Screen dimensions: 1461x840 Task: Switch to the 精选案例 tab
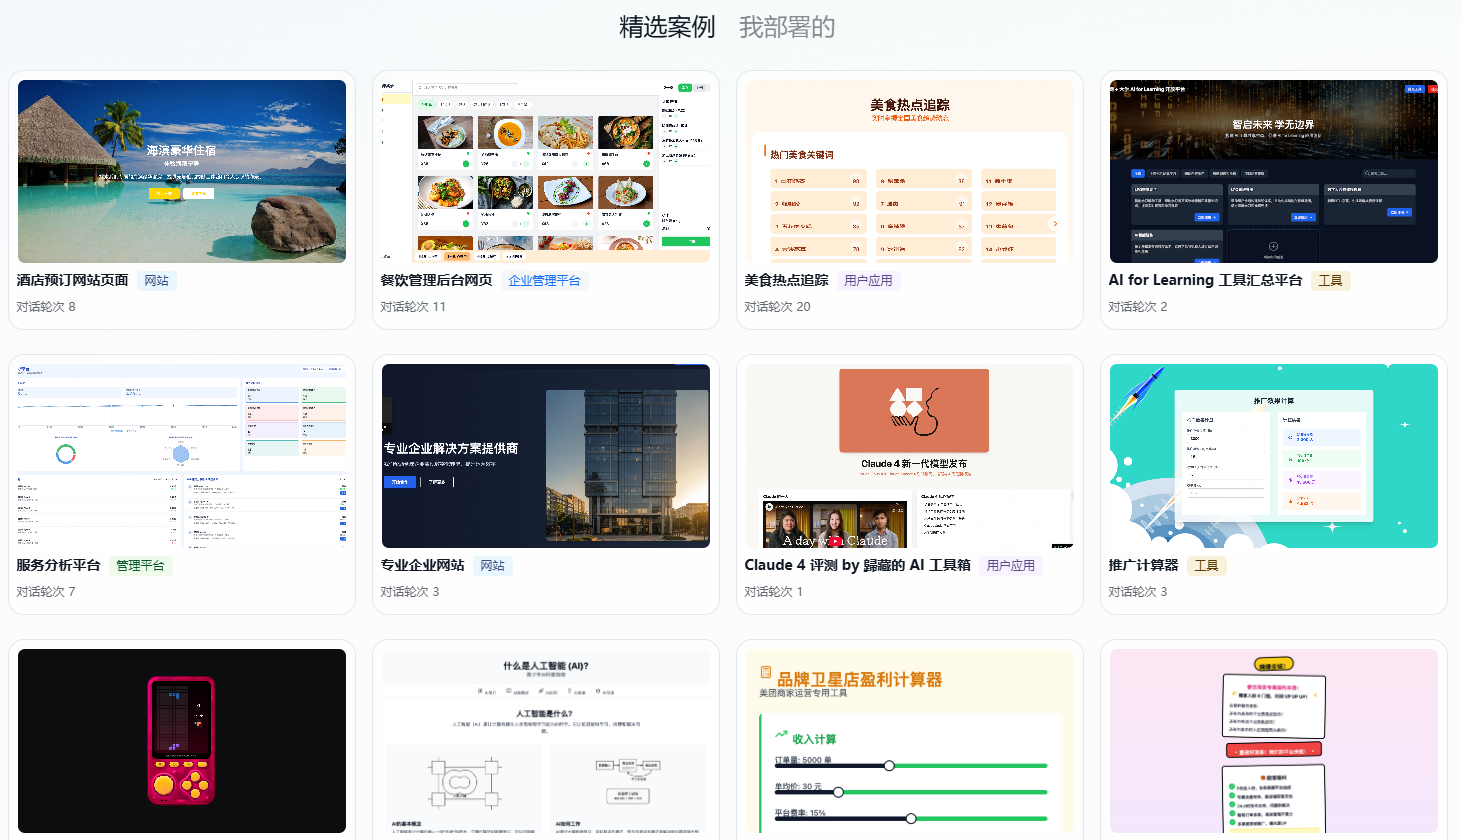pyautogui.click(x=667, y=27)
